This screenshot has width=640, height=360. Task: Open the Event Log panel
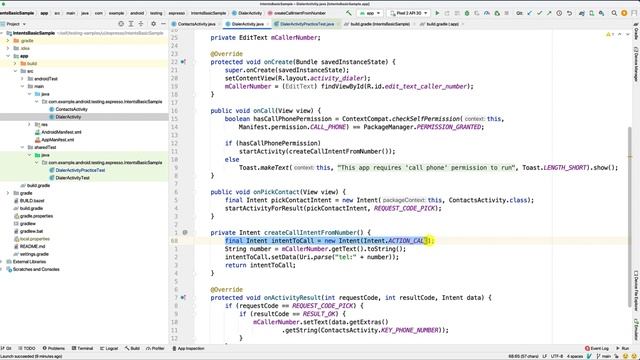click(x=597, y=349)
